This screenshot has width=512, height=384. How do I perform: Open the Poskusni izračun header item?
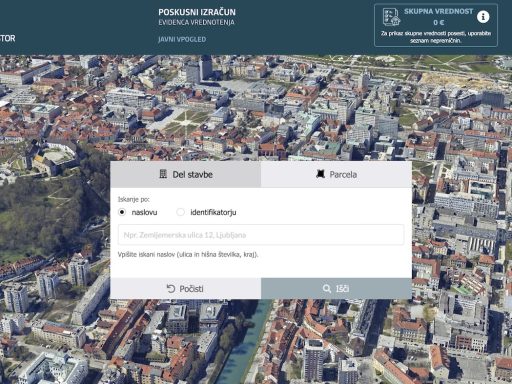click(197, 12)
